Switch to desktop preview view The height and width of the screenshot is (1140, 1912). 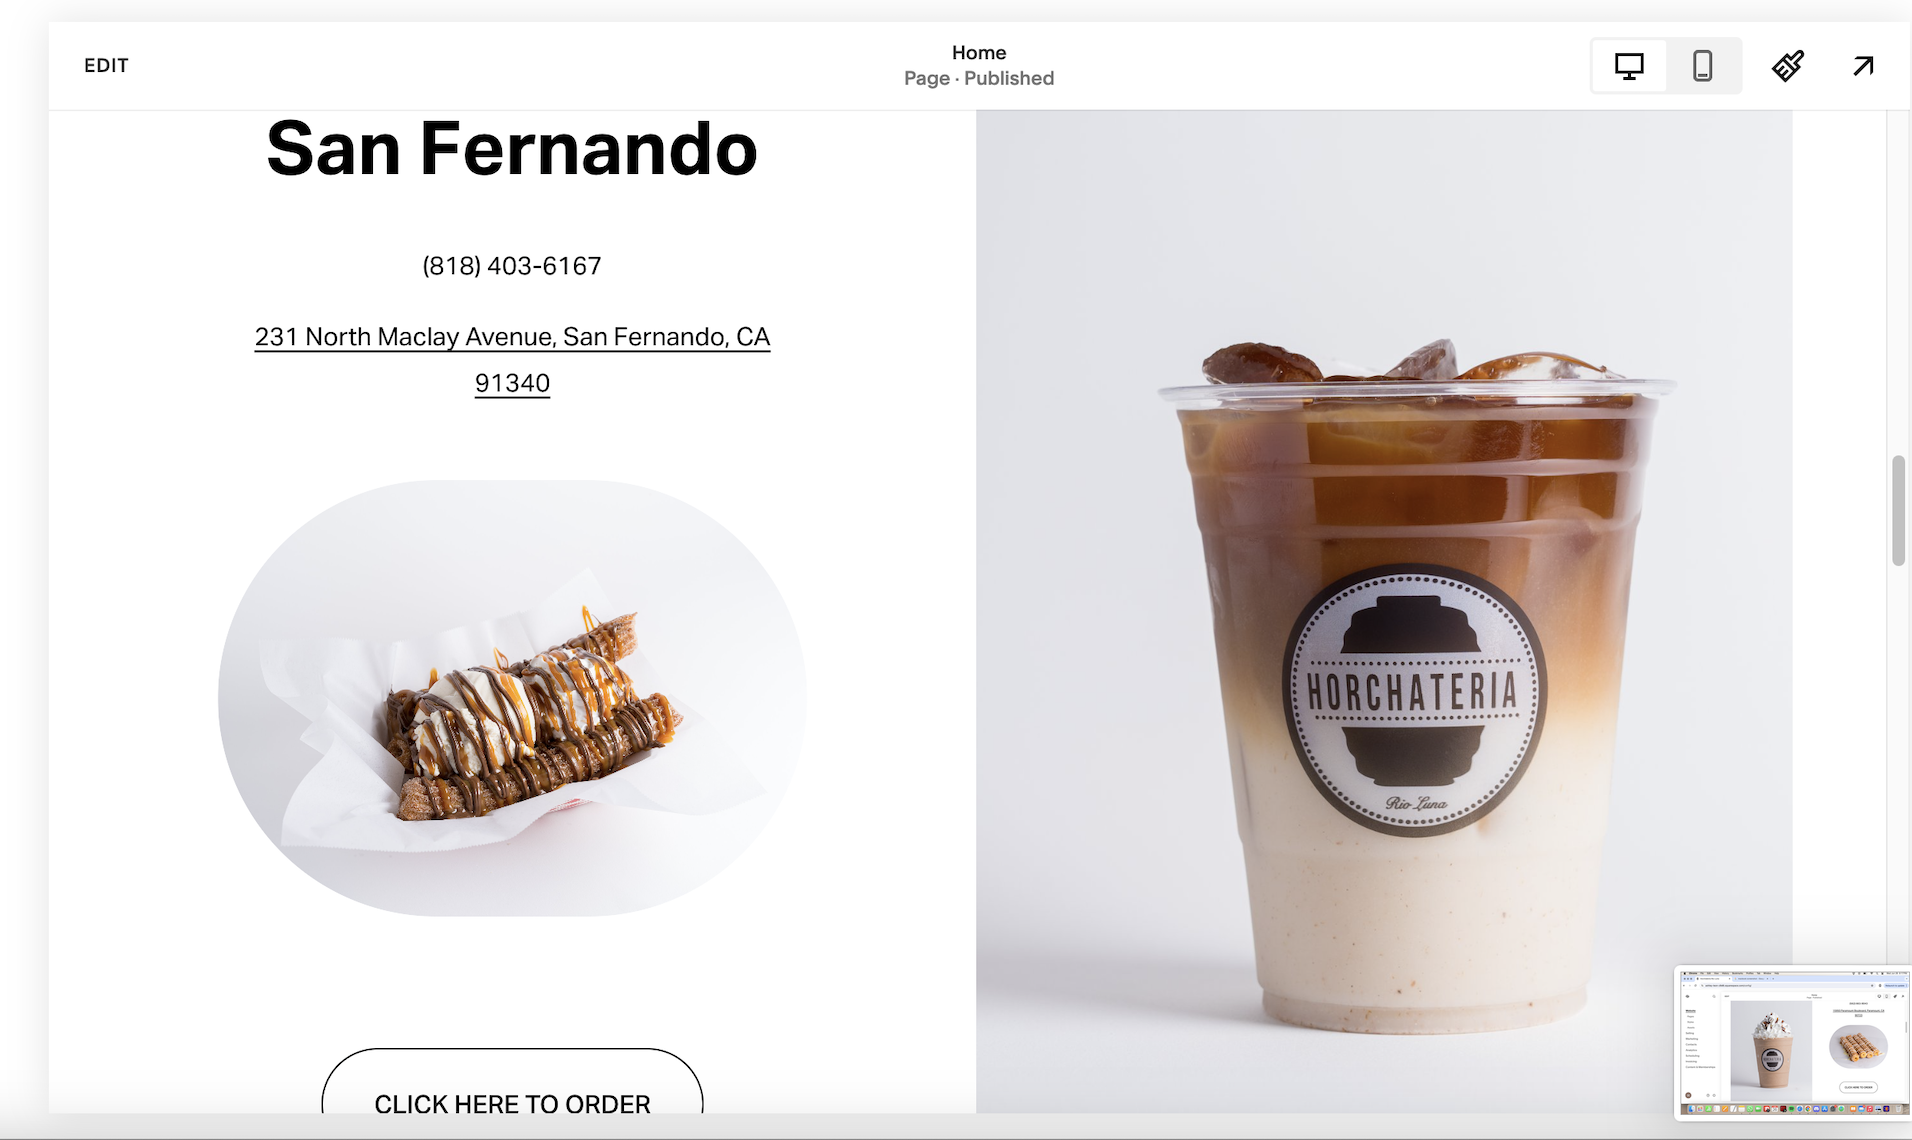[1629, 66]
